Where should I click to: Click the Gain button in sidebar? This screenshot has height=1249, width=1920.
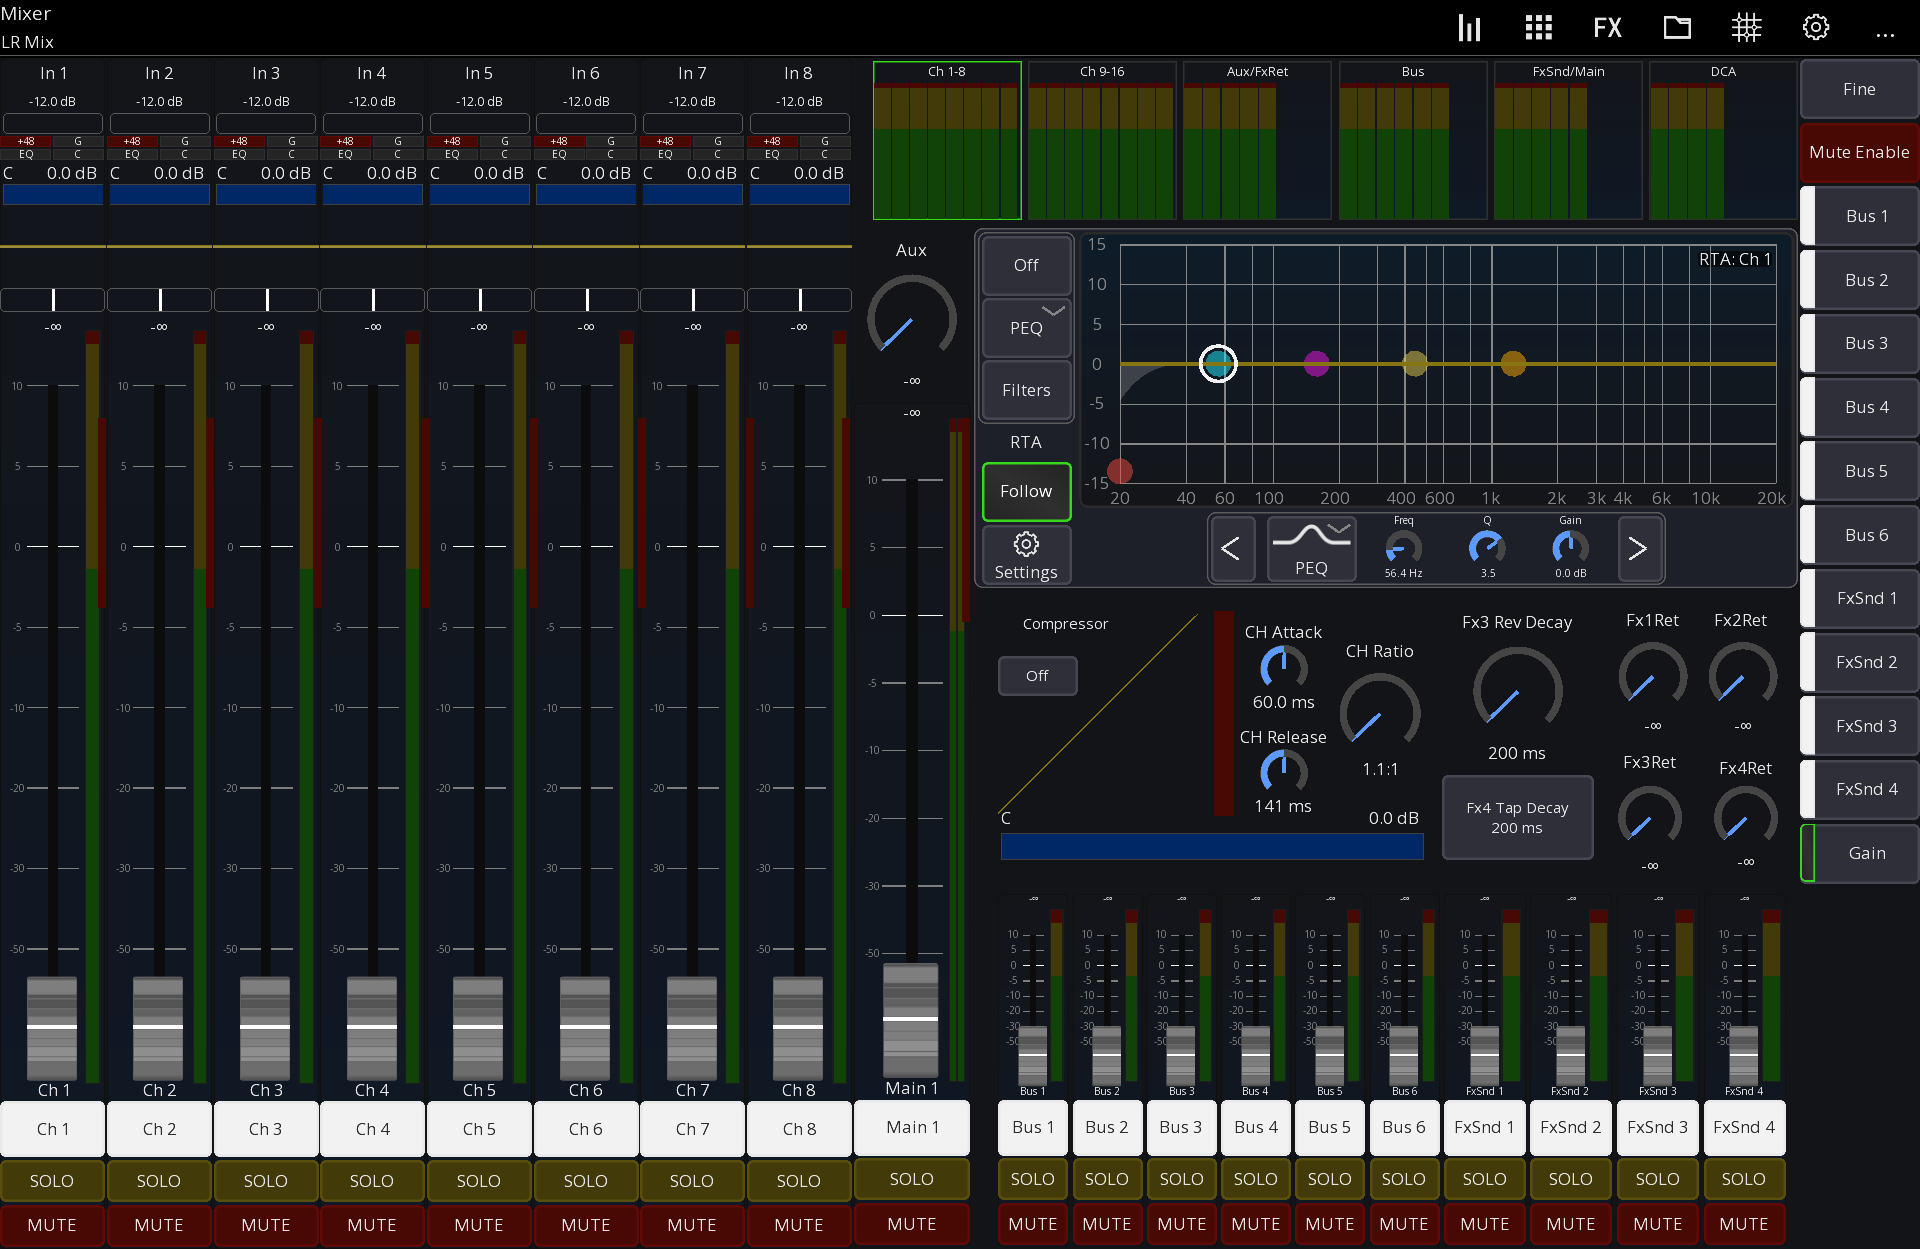[1859, 853]
